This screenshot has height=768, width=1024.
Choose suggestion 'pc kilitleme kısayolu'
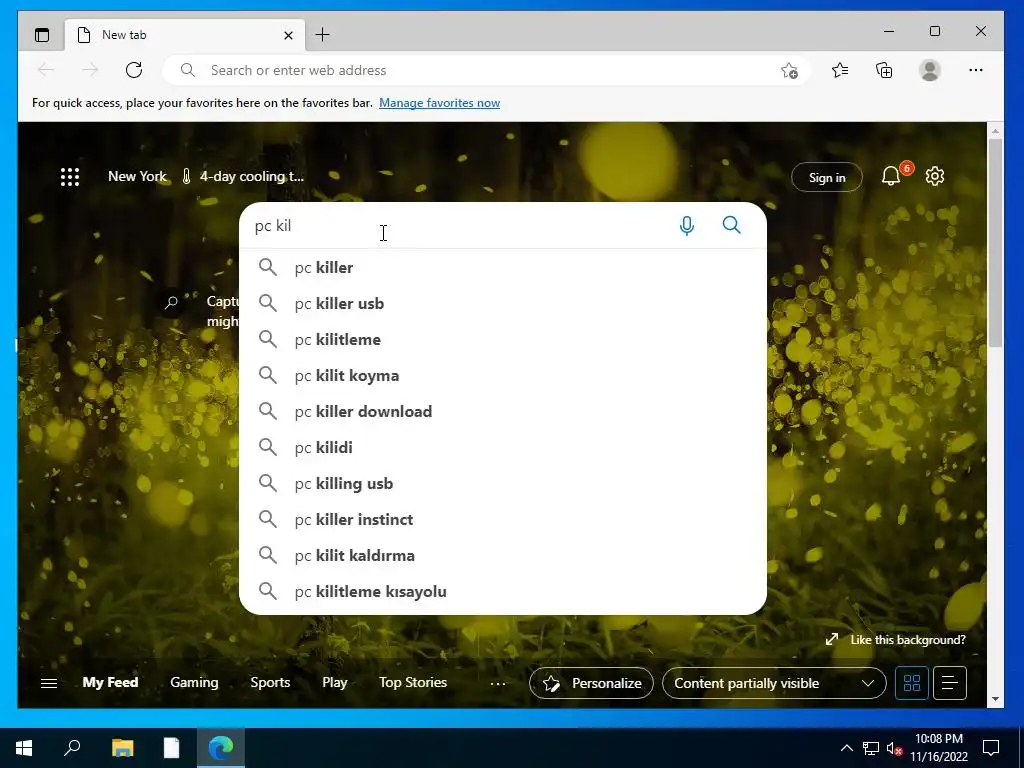coord(503,591)
